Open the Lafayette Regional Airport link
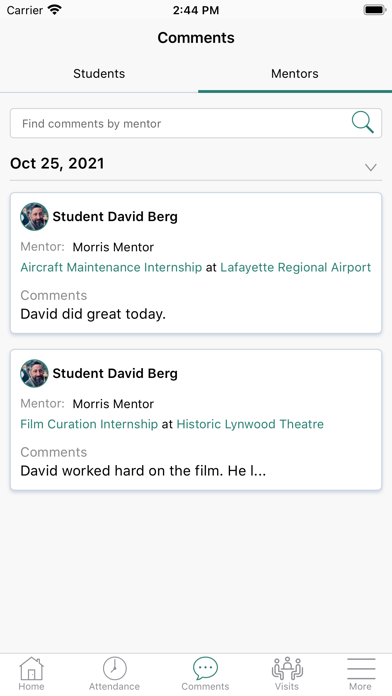 (296, 267)
